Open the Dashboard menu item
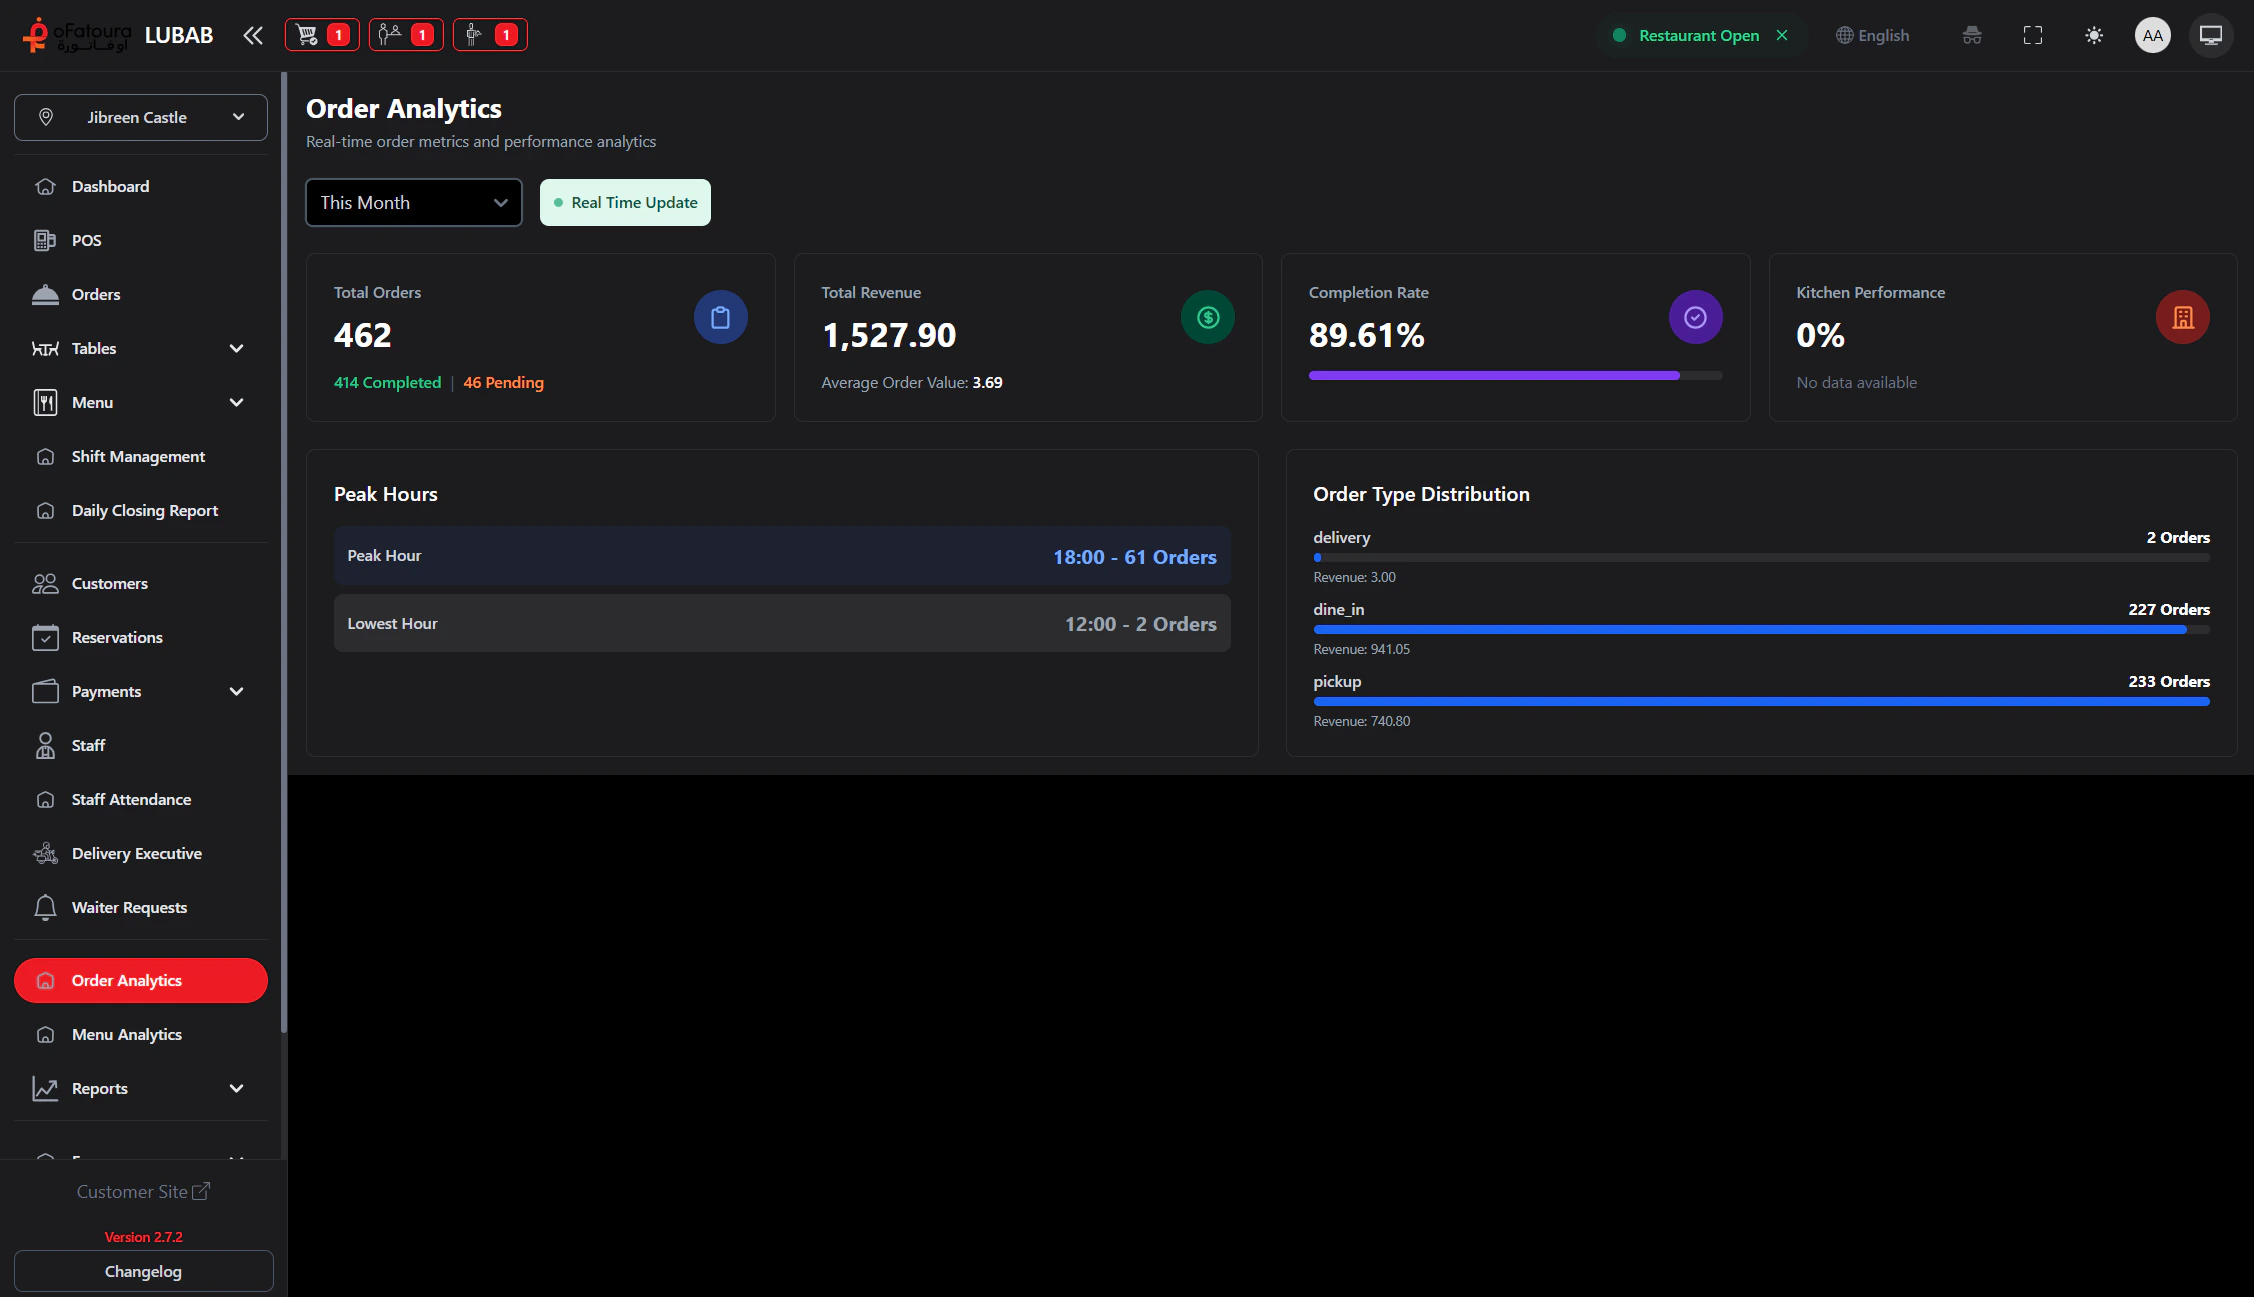 [x=110, y=186]
